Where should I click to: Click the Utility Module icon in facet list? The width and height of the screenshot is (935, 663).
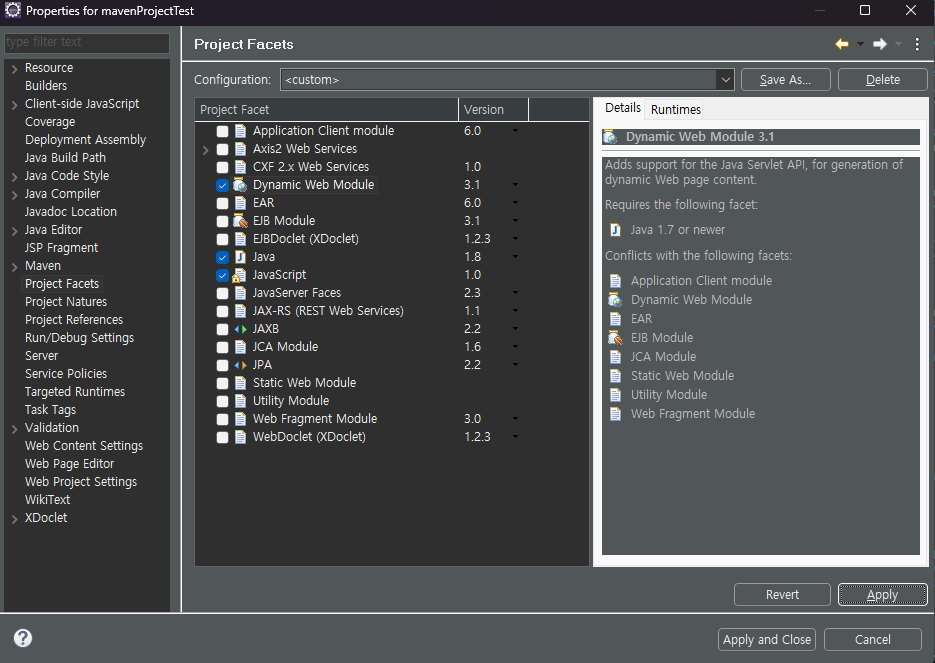(x=240, y=401)
